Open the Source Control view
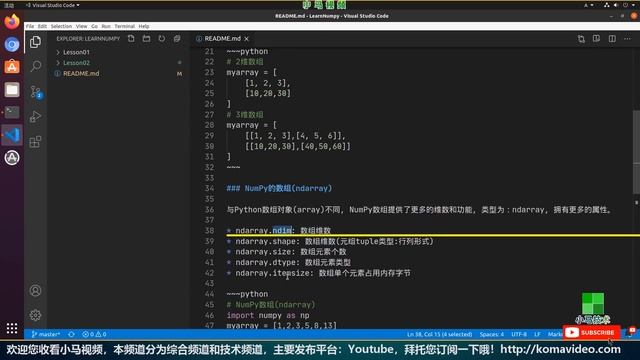Screen dimensions: 640x360 [x=36, y=92]
